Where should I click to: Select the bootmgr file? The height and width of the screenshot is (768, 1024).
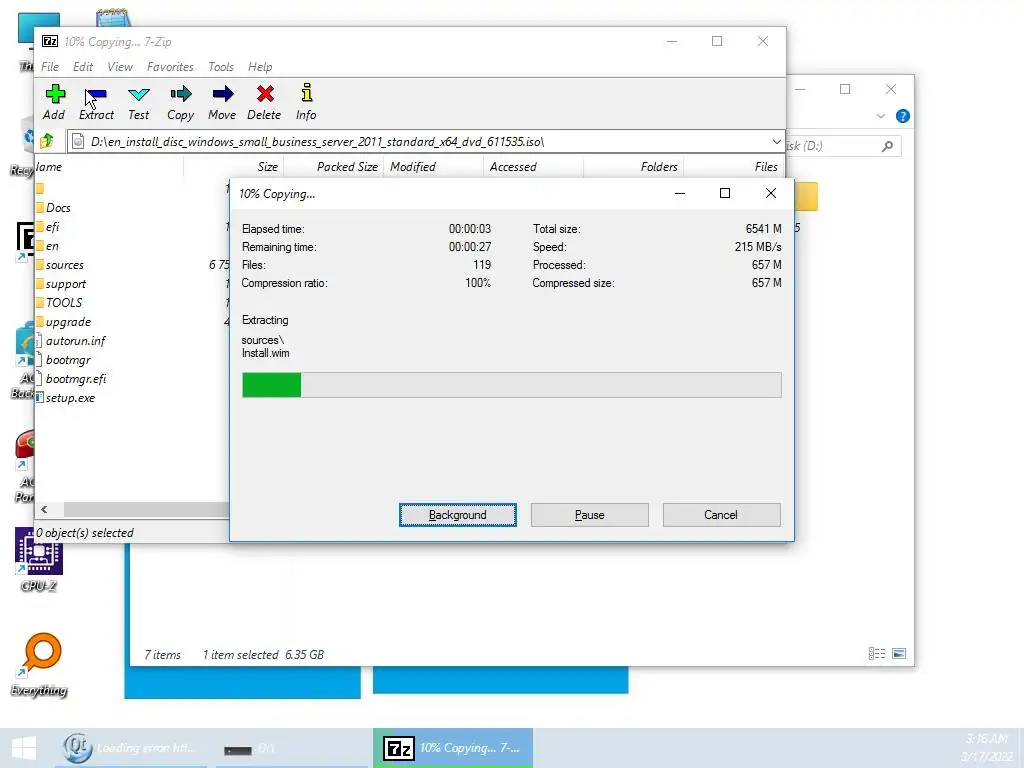pyautogui.click(x=69, y=360)
